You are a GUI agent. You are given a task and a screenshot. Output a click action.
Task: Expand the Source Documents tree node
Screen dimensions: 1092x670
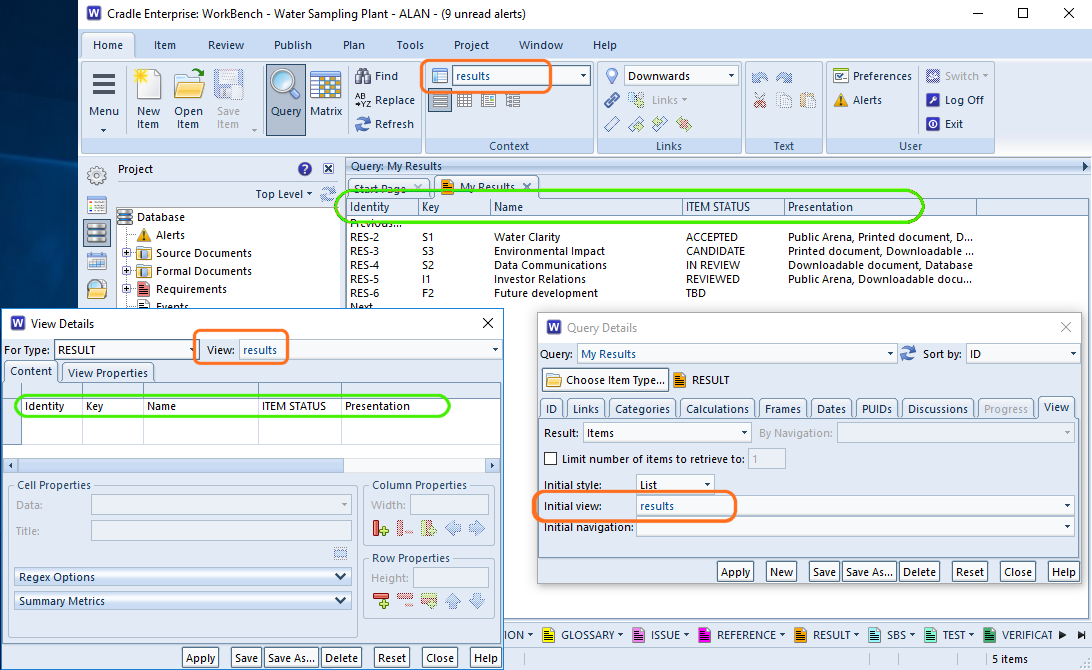(127, 253)
